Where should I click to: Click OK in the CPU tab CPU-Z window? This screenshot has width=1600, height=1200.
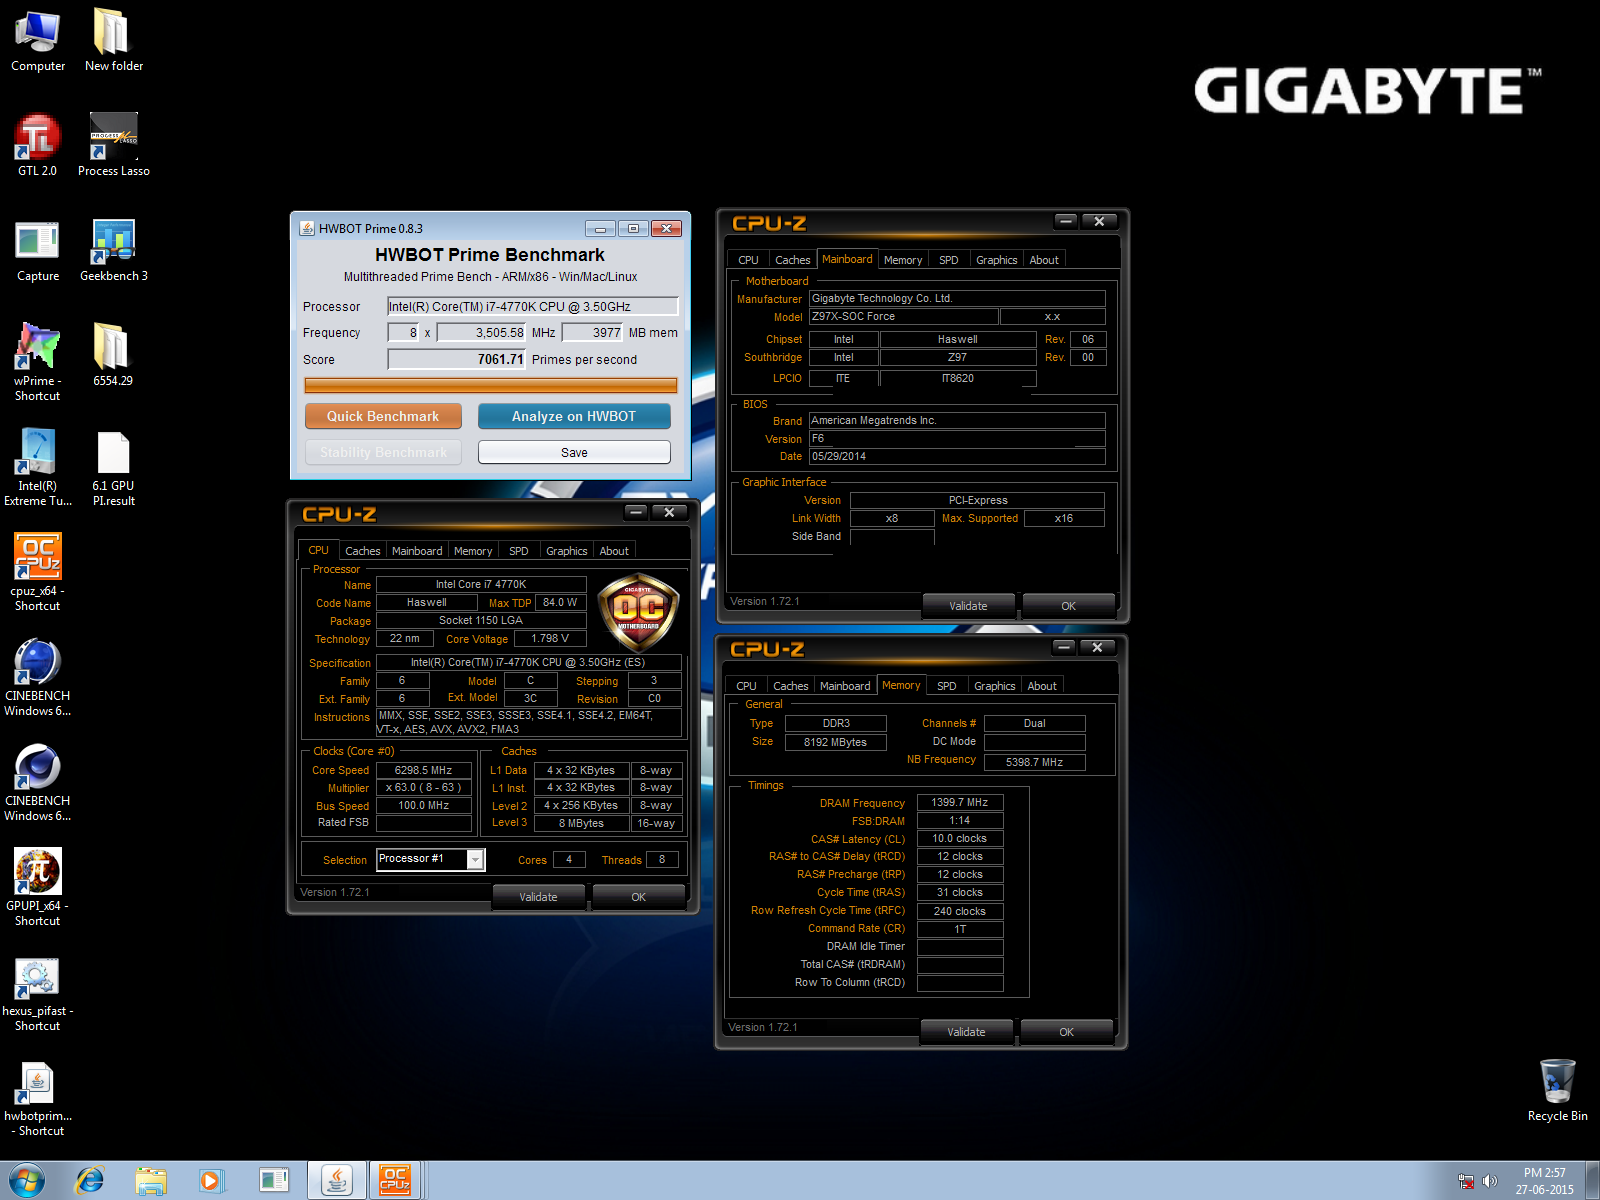click(638, 897)
